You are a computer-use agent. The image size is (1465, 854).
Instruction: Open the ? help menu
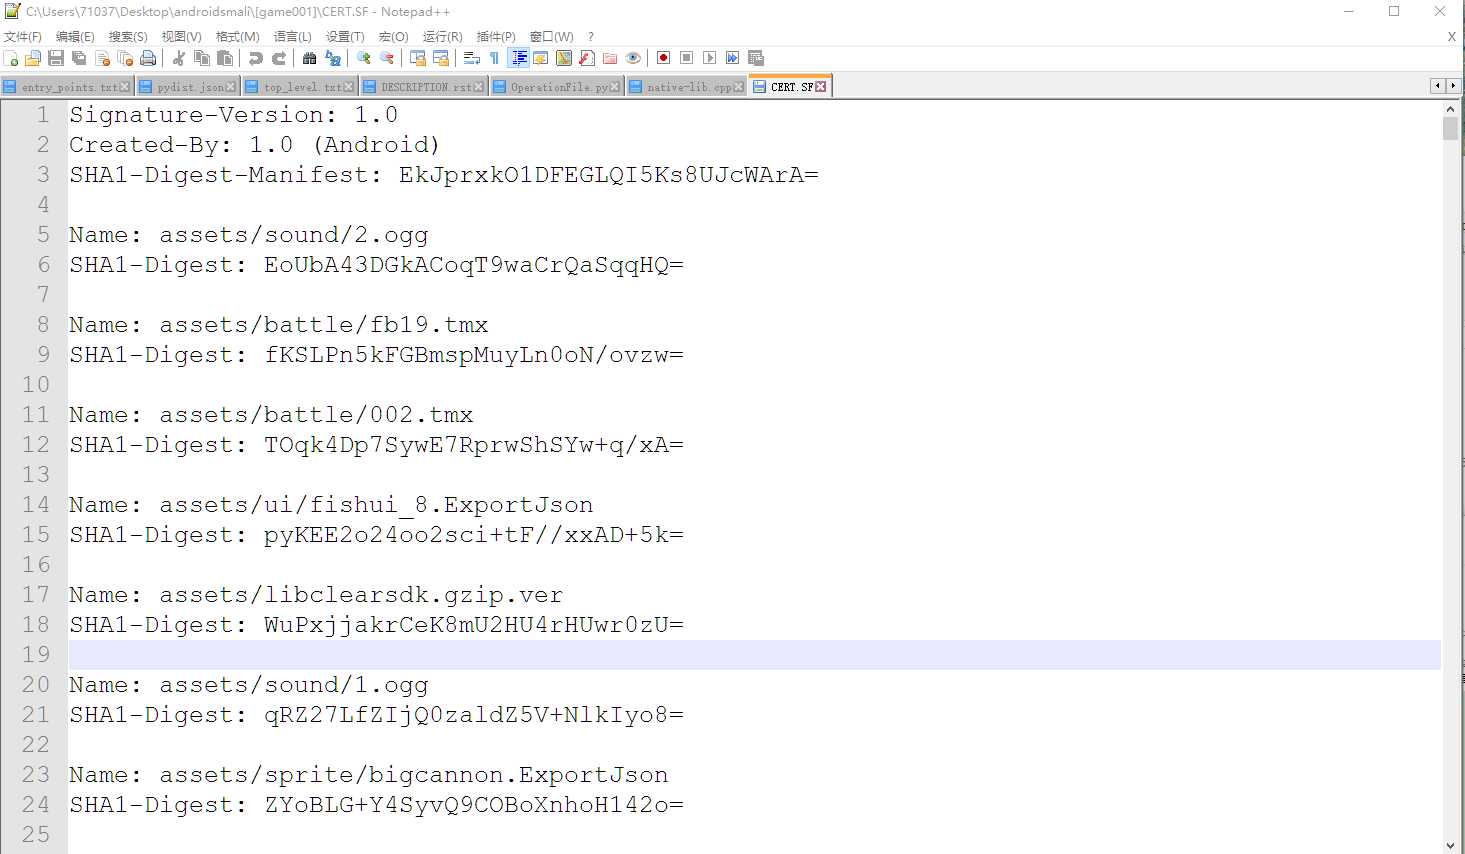click(591, 36)
